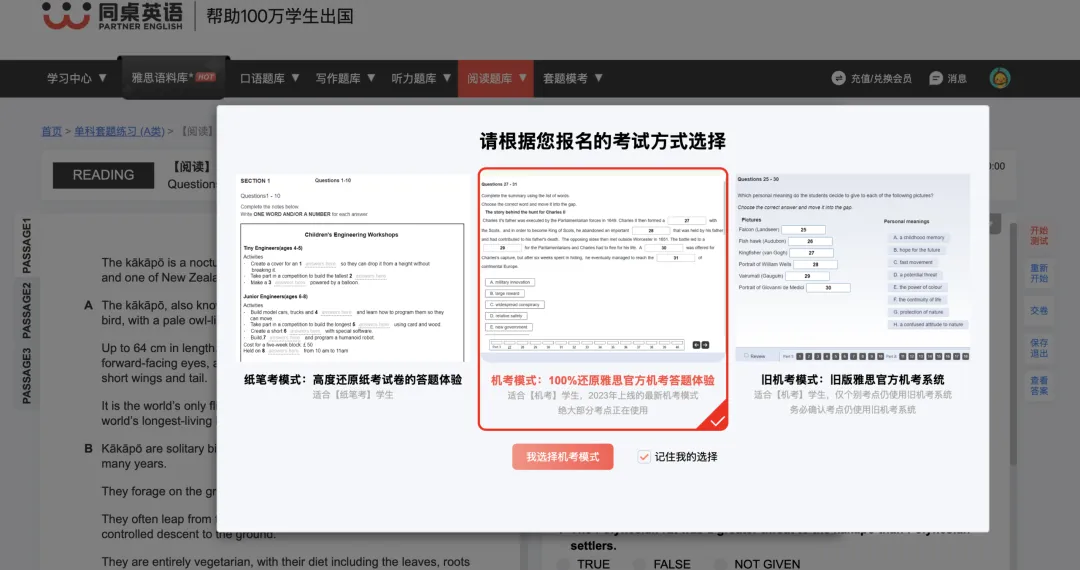This screenshot has height=570, width=1080.
Task: Choose the 旧机考模式 old computer exam thumbnail
Action: pyautogui.click(x=853, y=268)
